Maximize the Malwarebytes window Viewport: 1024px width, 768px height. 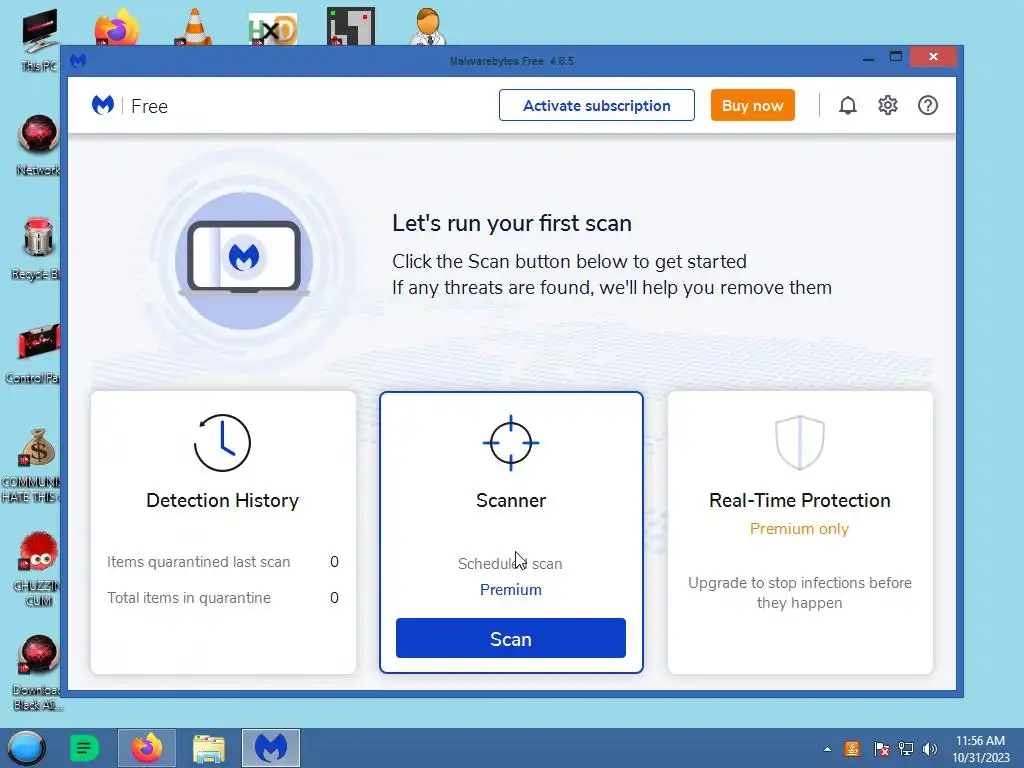896,57
